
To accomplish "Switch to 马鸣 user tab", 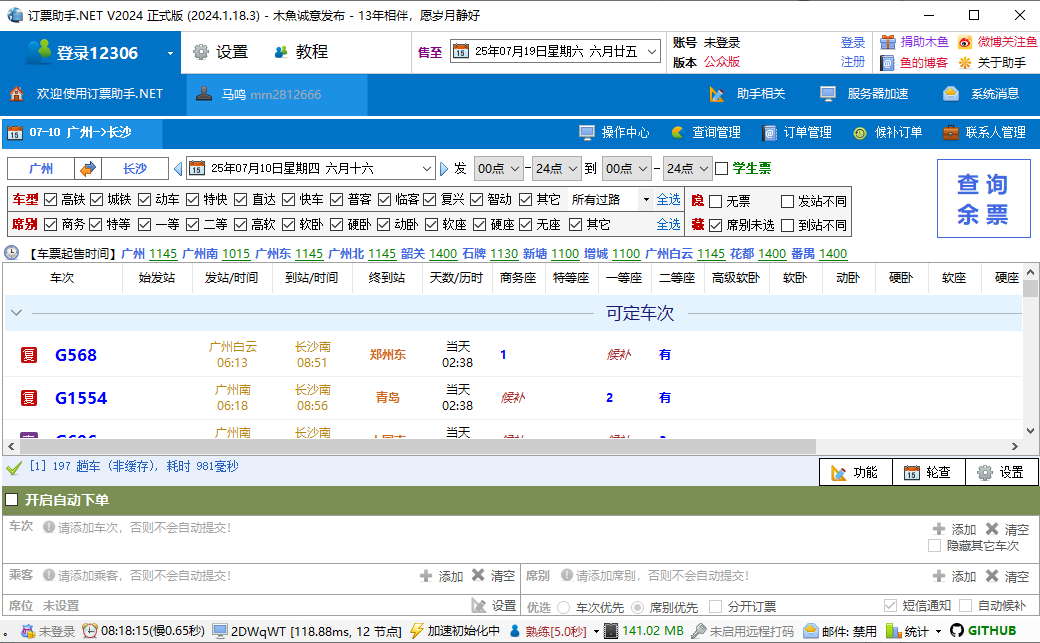I will (x=276, y=94).
